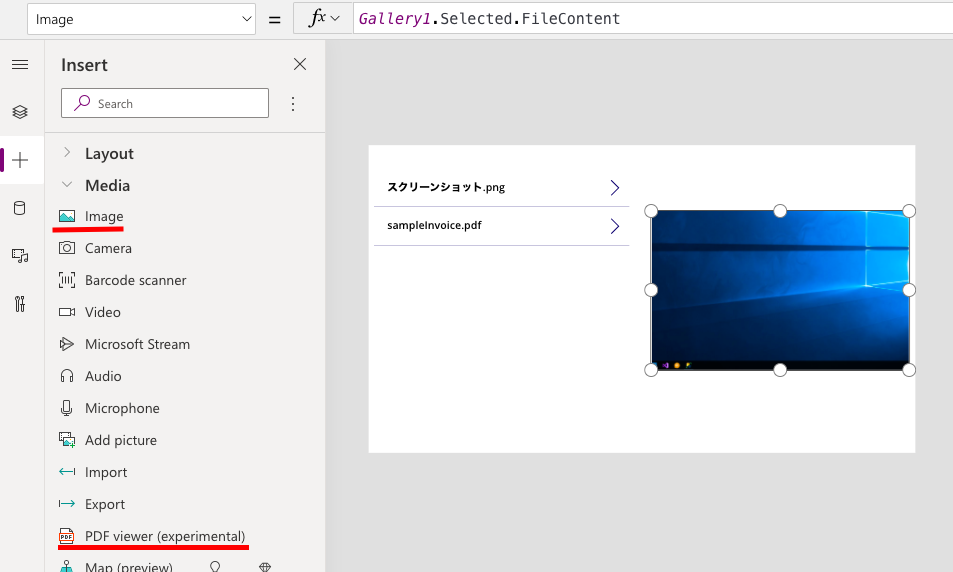Open the Image property dropdown
This screenshot has height=572, width=953.
tap(141, 19)
